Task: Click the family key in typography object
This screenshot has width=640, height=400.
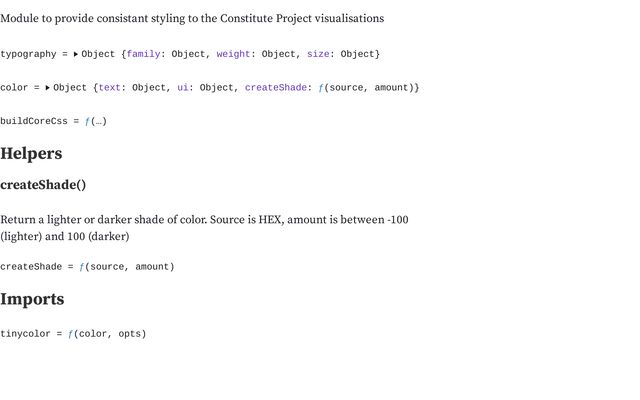Action: coord(143,54)
